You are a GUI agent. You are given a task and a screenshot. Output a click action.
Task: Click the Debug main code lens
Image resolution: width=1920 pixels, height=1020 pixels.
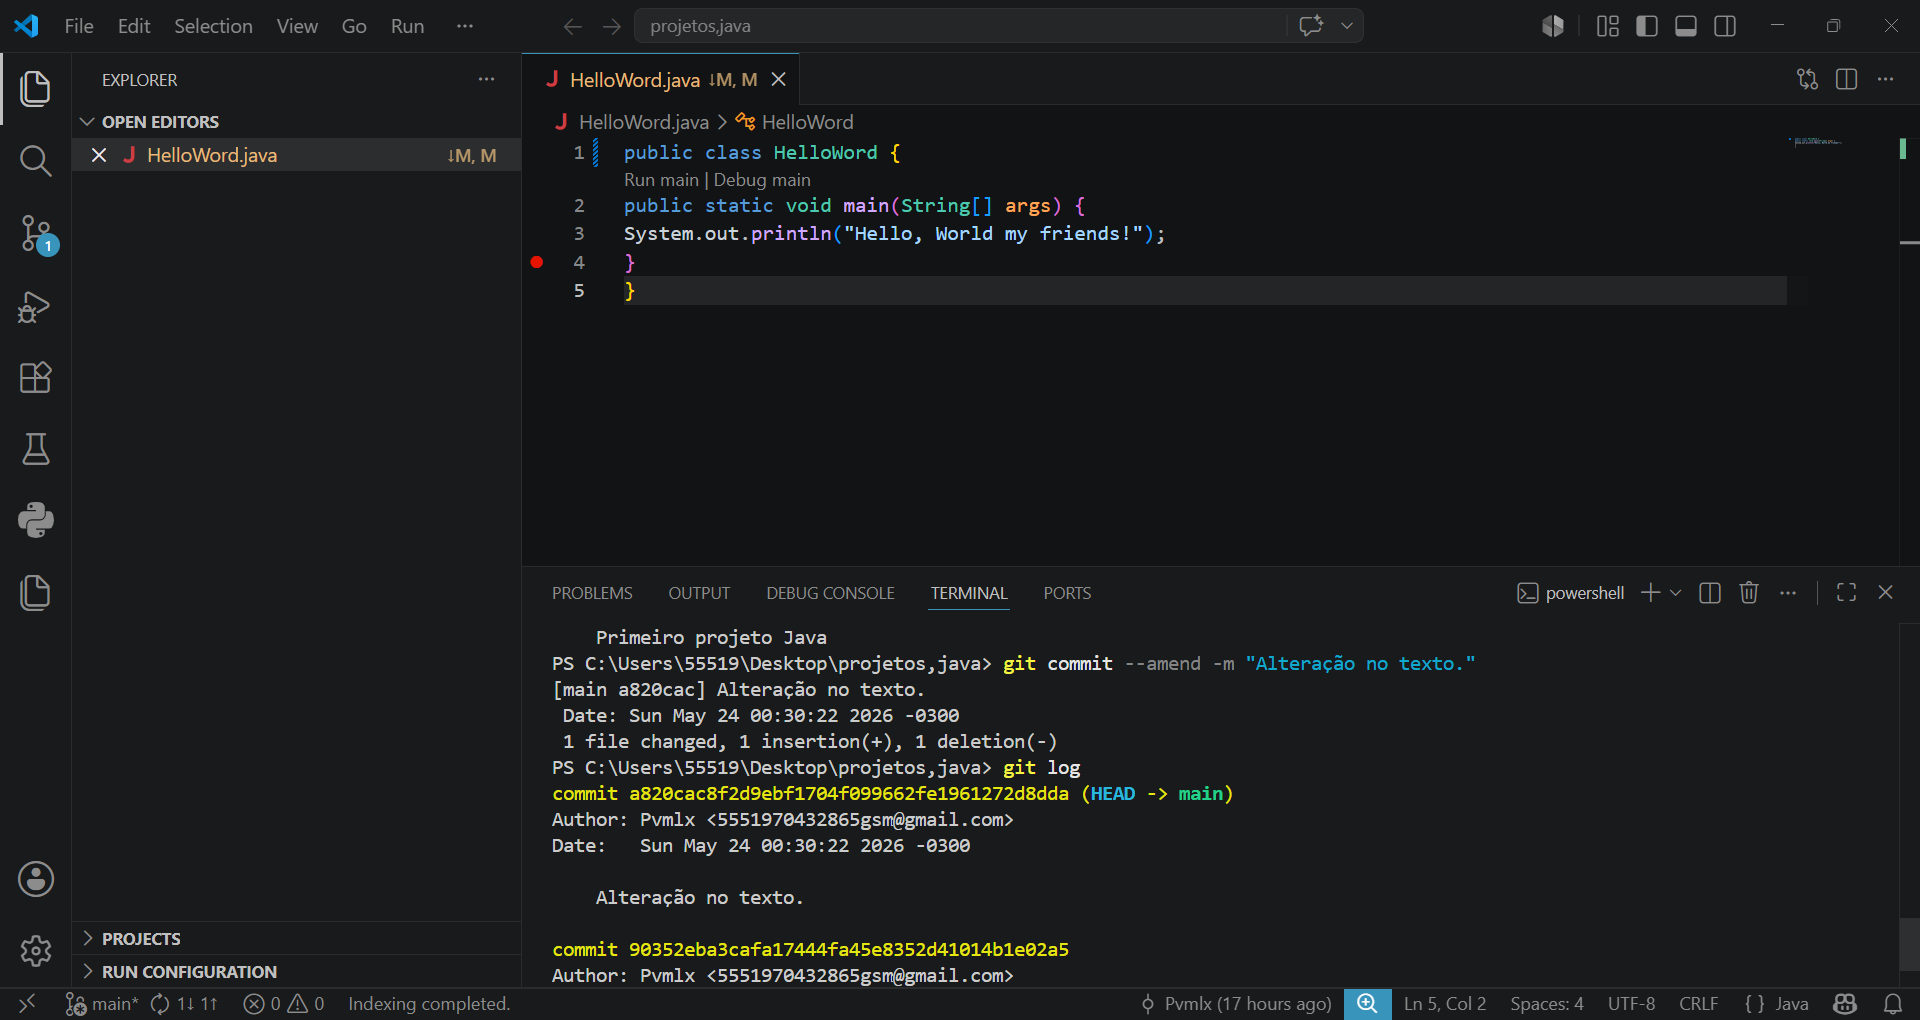tap(762, 180)
